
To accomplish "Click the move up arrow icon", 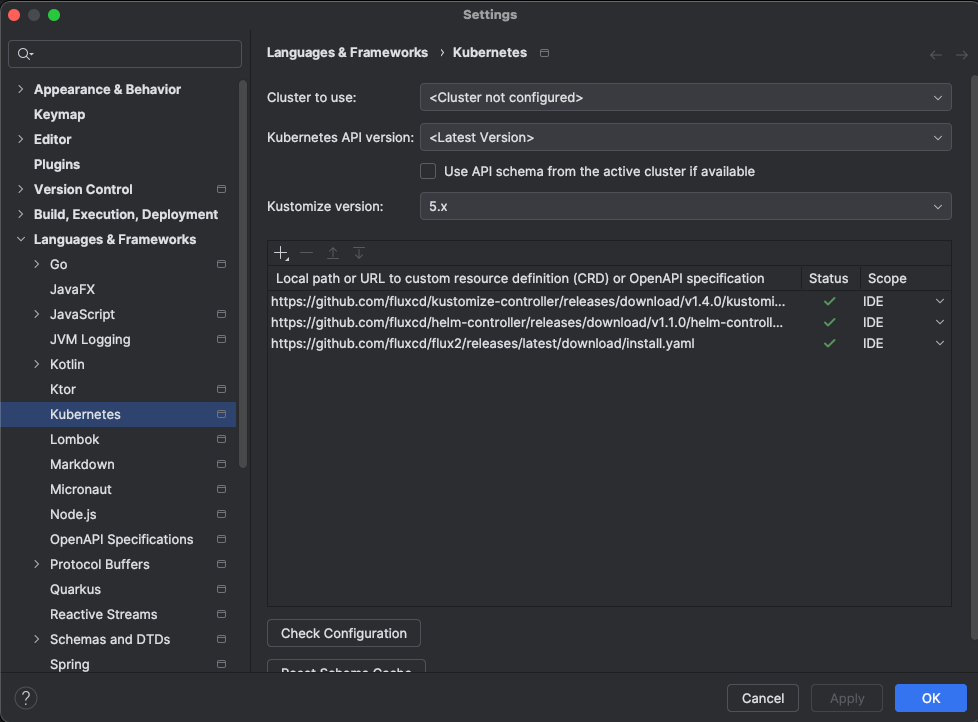I will click(x=333, y=254).
